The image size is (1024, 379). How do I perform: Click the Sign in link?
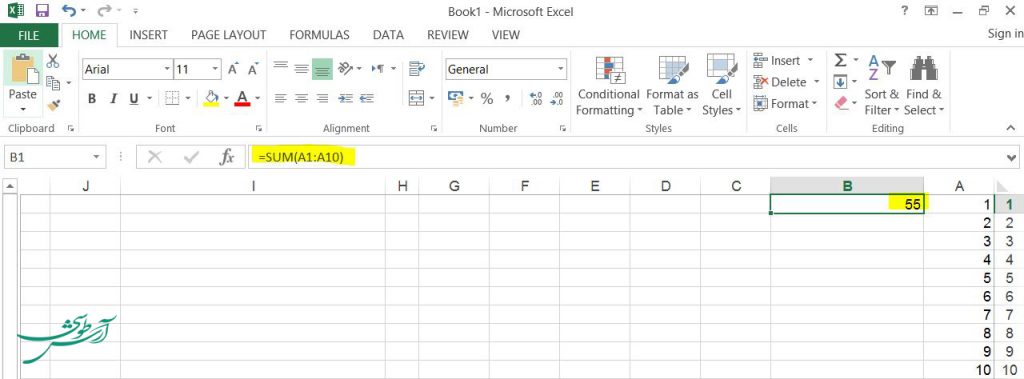click(1005, 34)
